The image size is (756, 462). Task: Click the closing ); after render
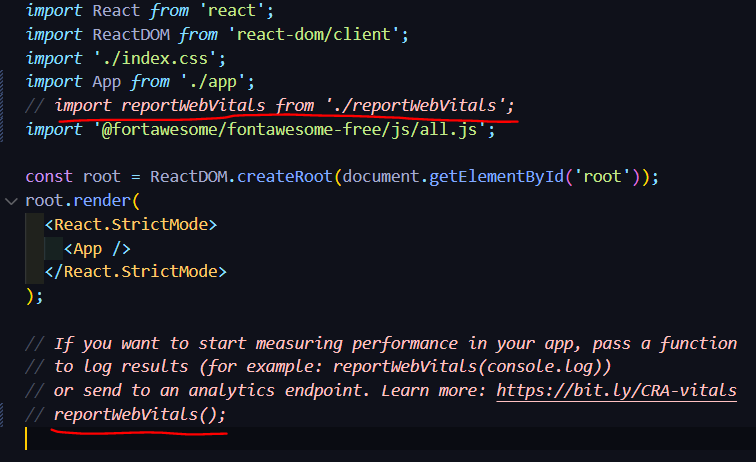click(34, 296)
